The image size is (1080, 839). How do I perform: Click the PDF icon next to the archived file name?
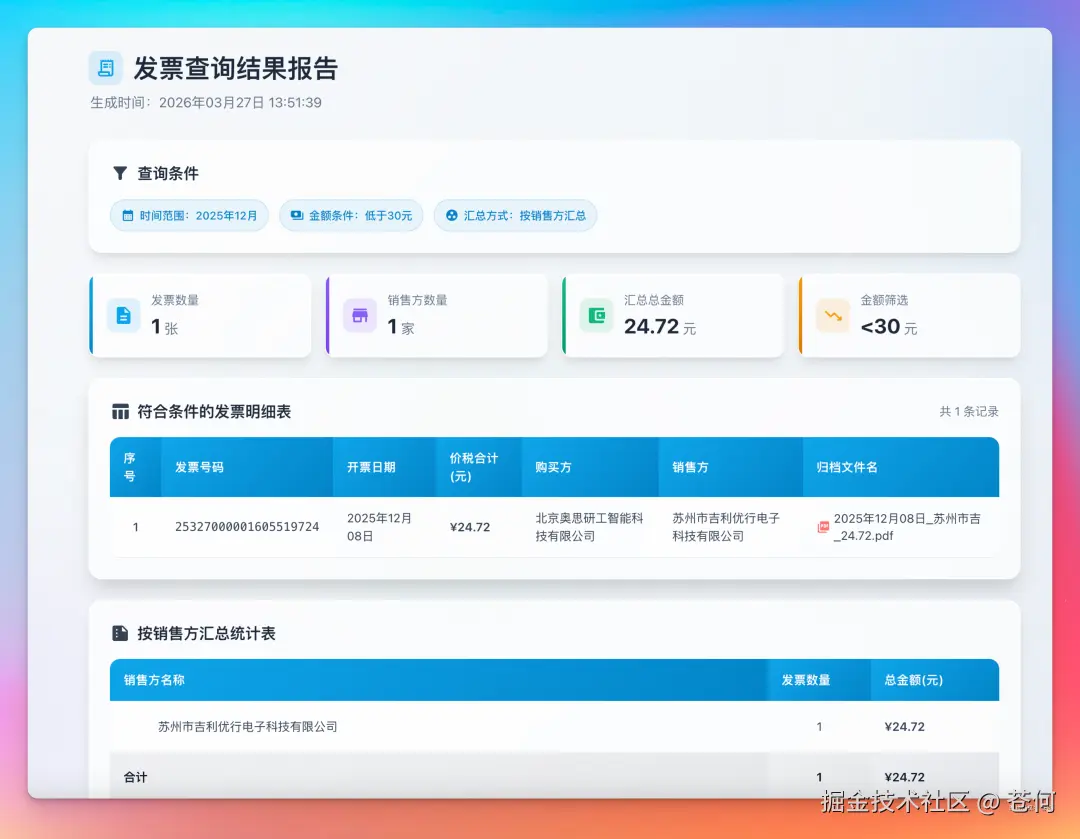click(822, 527)
